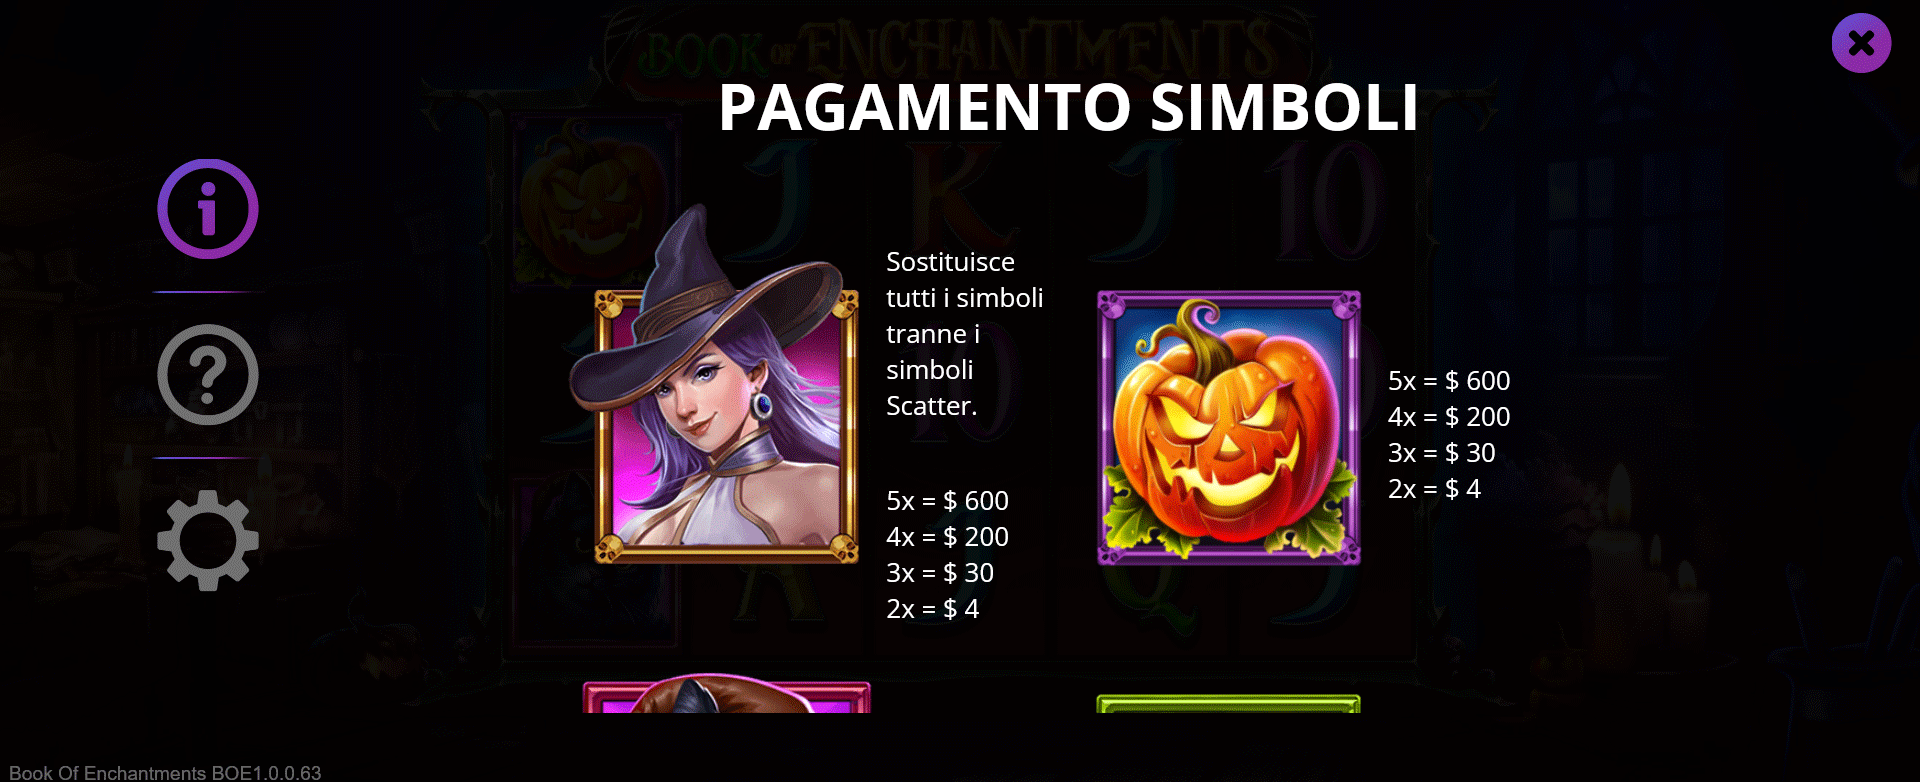Click the pumpkin 5x = $ 600 payout
The width and height of the screenshot is (1920, 782).
tap(1449, 381)
